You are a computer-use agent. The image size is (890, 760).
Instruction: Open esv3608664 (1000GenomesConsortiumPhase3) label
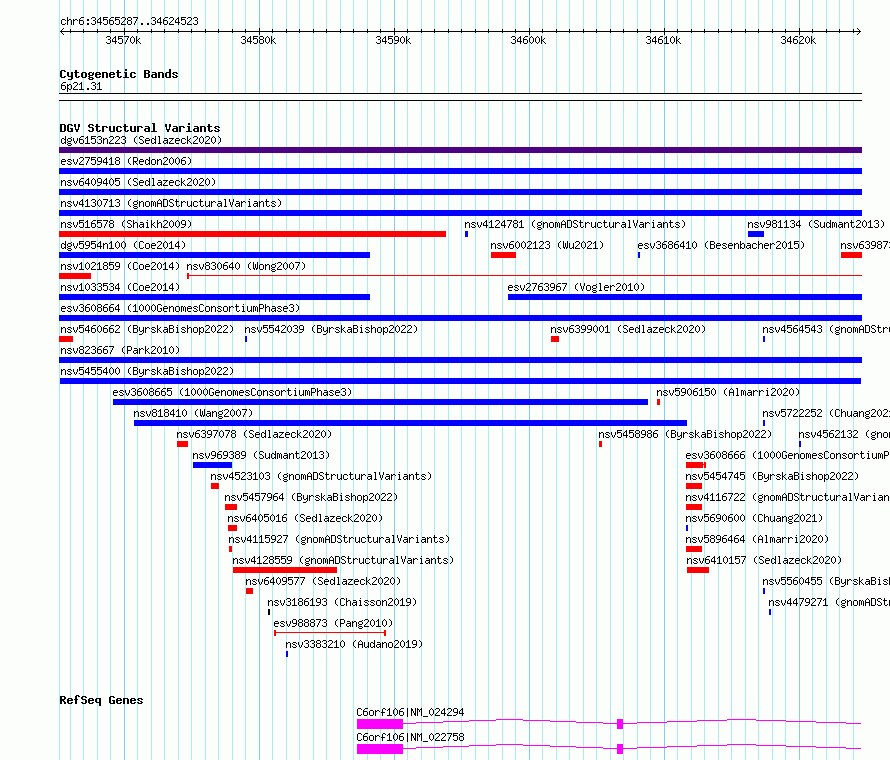pyautogui.click(x=180, y=308)
